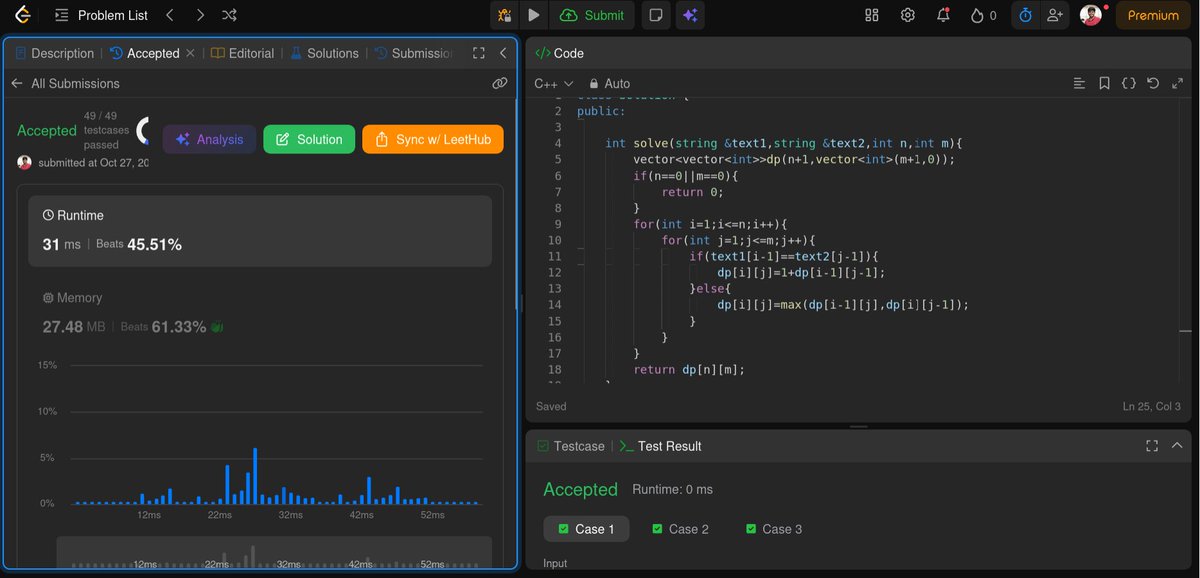Screen dimensions: 1200x578
Task: Submit the solution
Action: pos(592,15)
